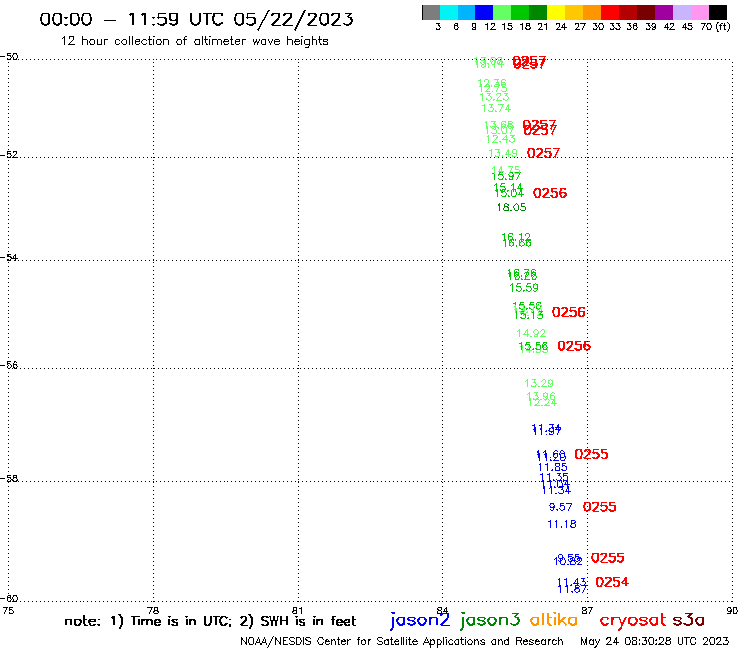Click latitude axis label -52
Viewport: 740px width, 650px height.
[9, 154]
